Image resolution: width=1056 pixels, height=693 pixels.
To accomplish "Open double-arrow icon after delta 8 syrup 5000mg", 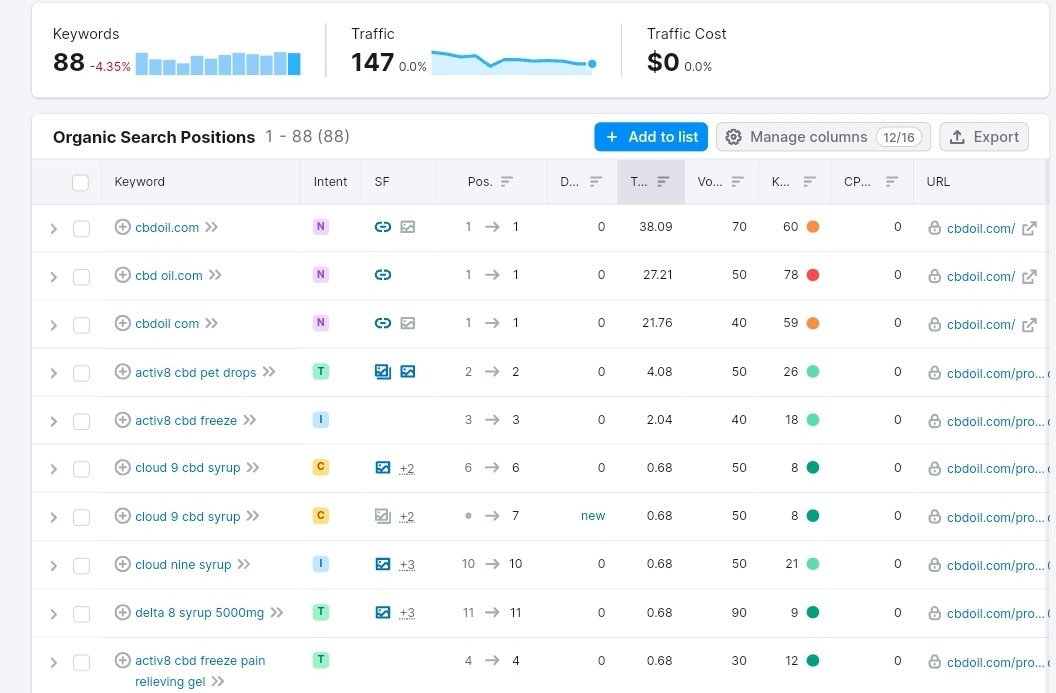I will pos(277,612).
